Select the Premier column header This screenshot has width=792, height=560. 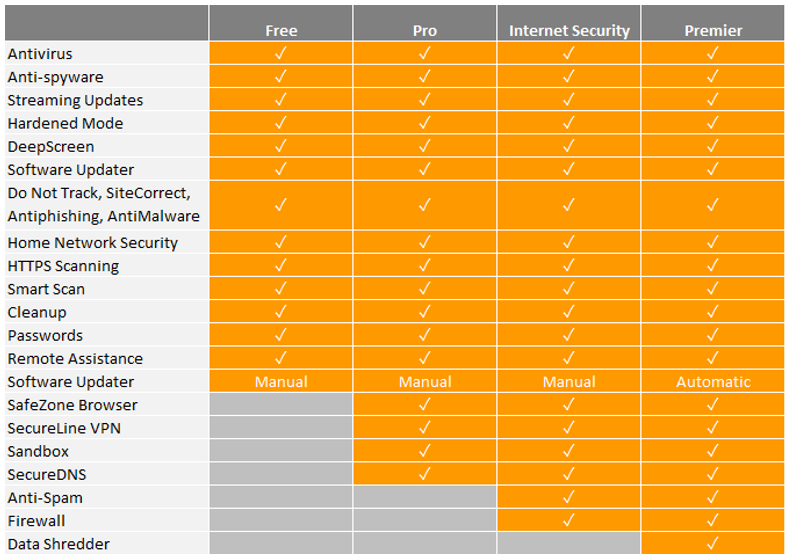pos(713,23)
